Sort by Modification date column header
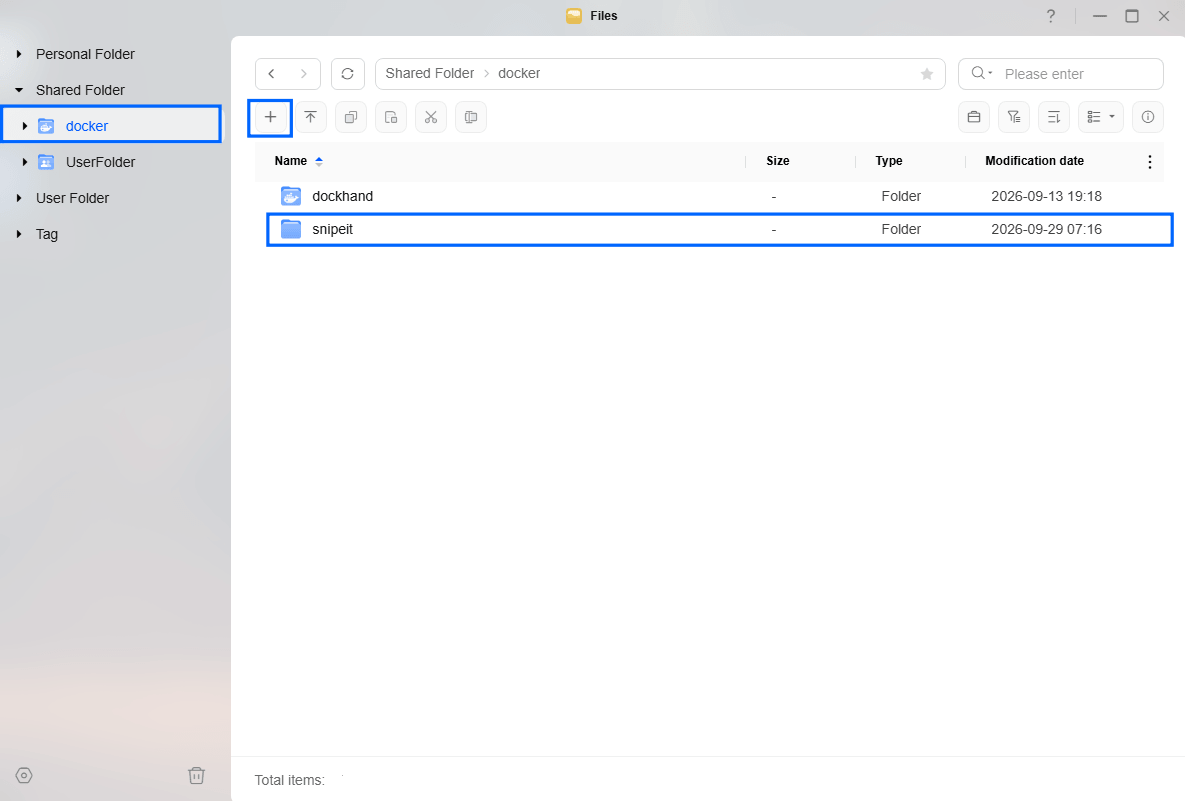Image resolution: width=1185 pixels, height=801 pixels. 1035,161
